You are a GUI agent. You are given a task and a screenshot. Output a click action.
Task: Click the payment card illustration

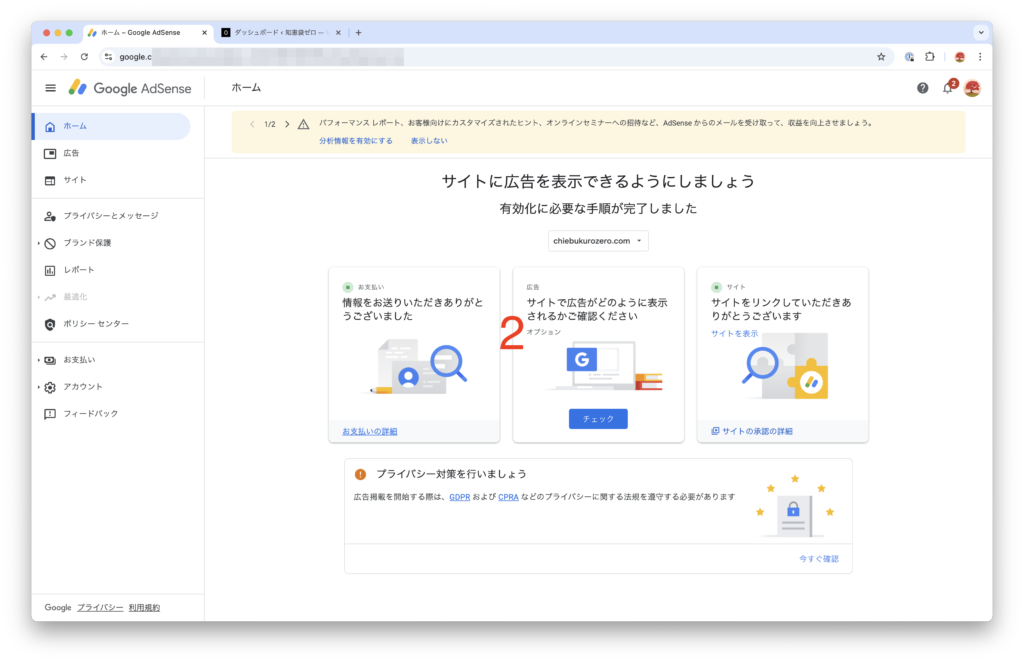(x=414, y=368)
